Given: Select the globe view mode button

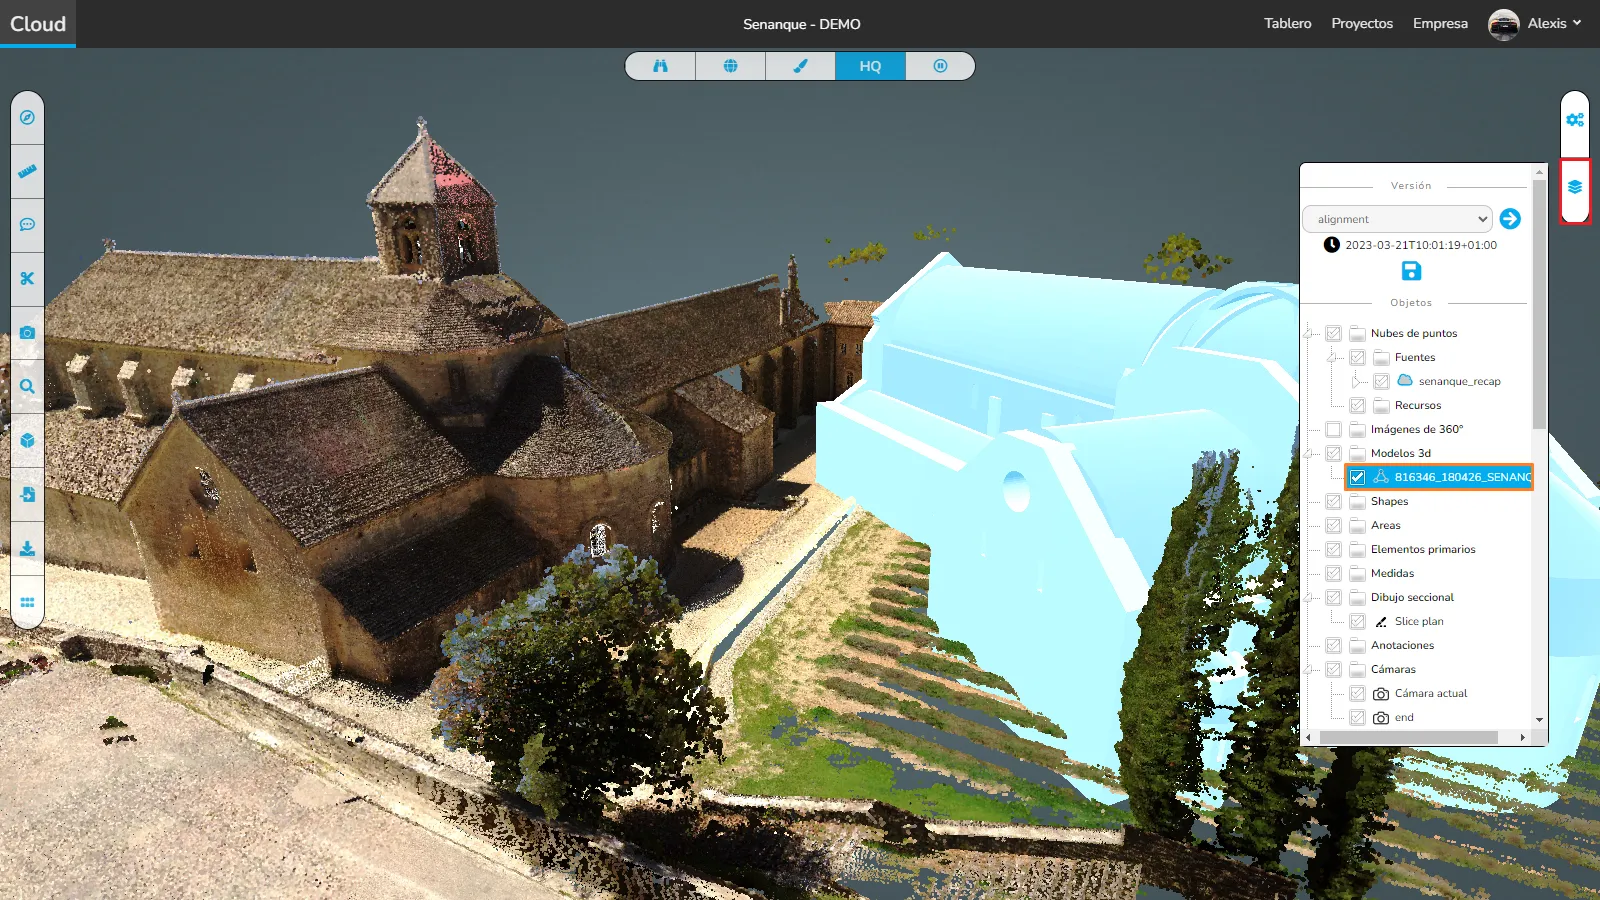Looking at the screenshot, I should 730,66.
